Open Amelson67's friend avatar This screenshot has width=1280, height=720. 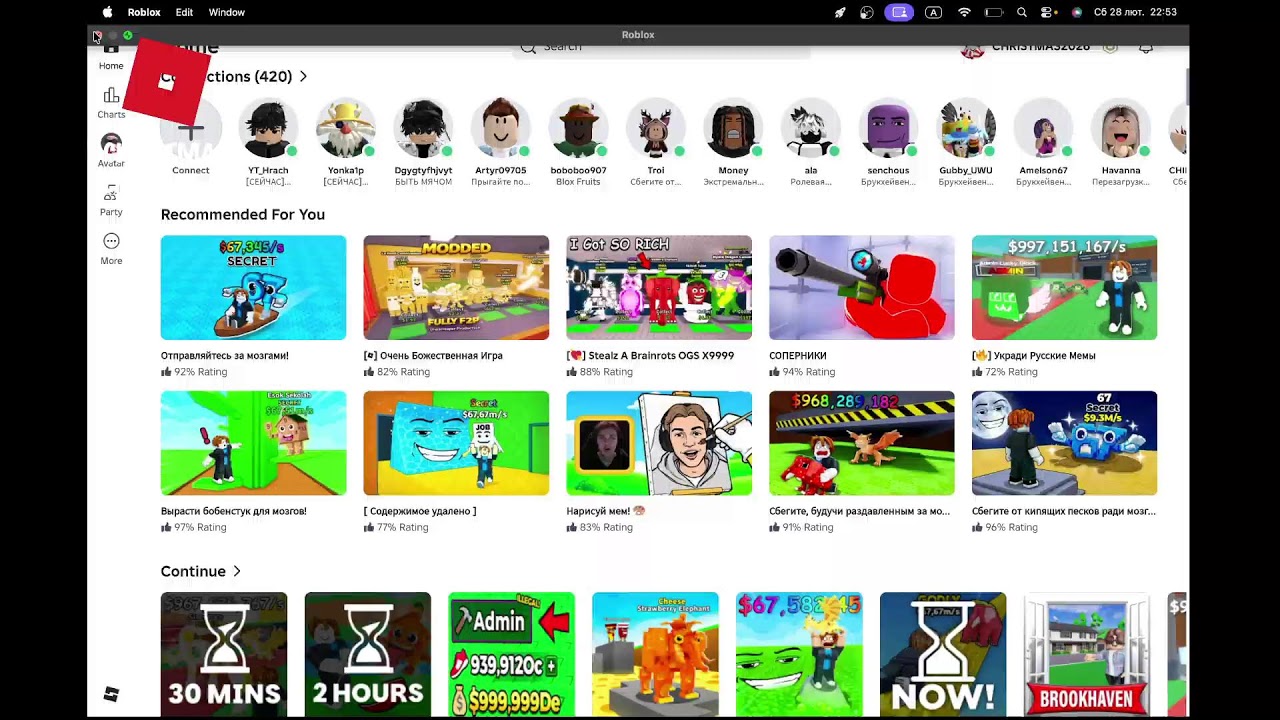(x=1043, y=128)
